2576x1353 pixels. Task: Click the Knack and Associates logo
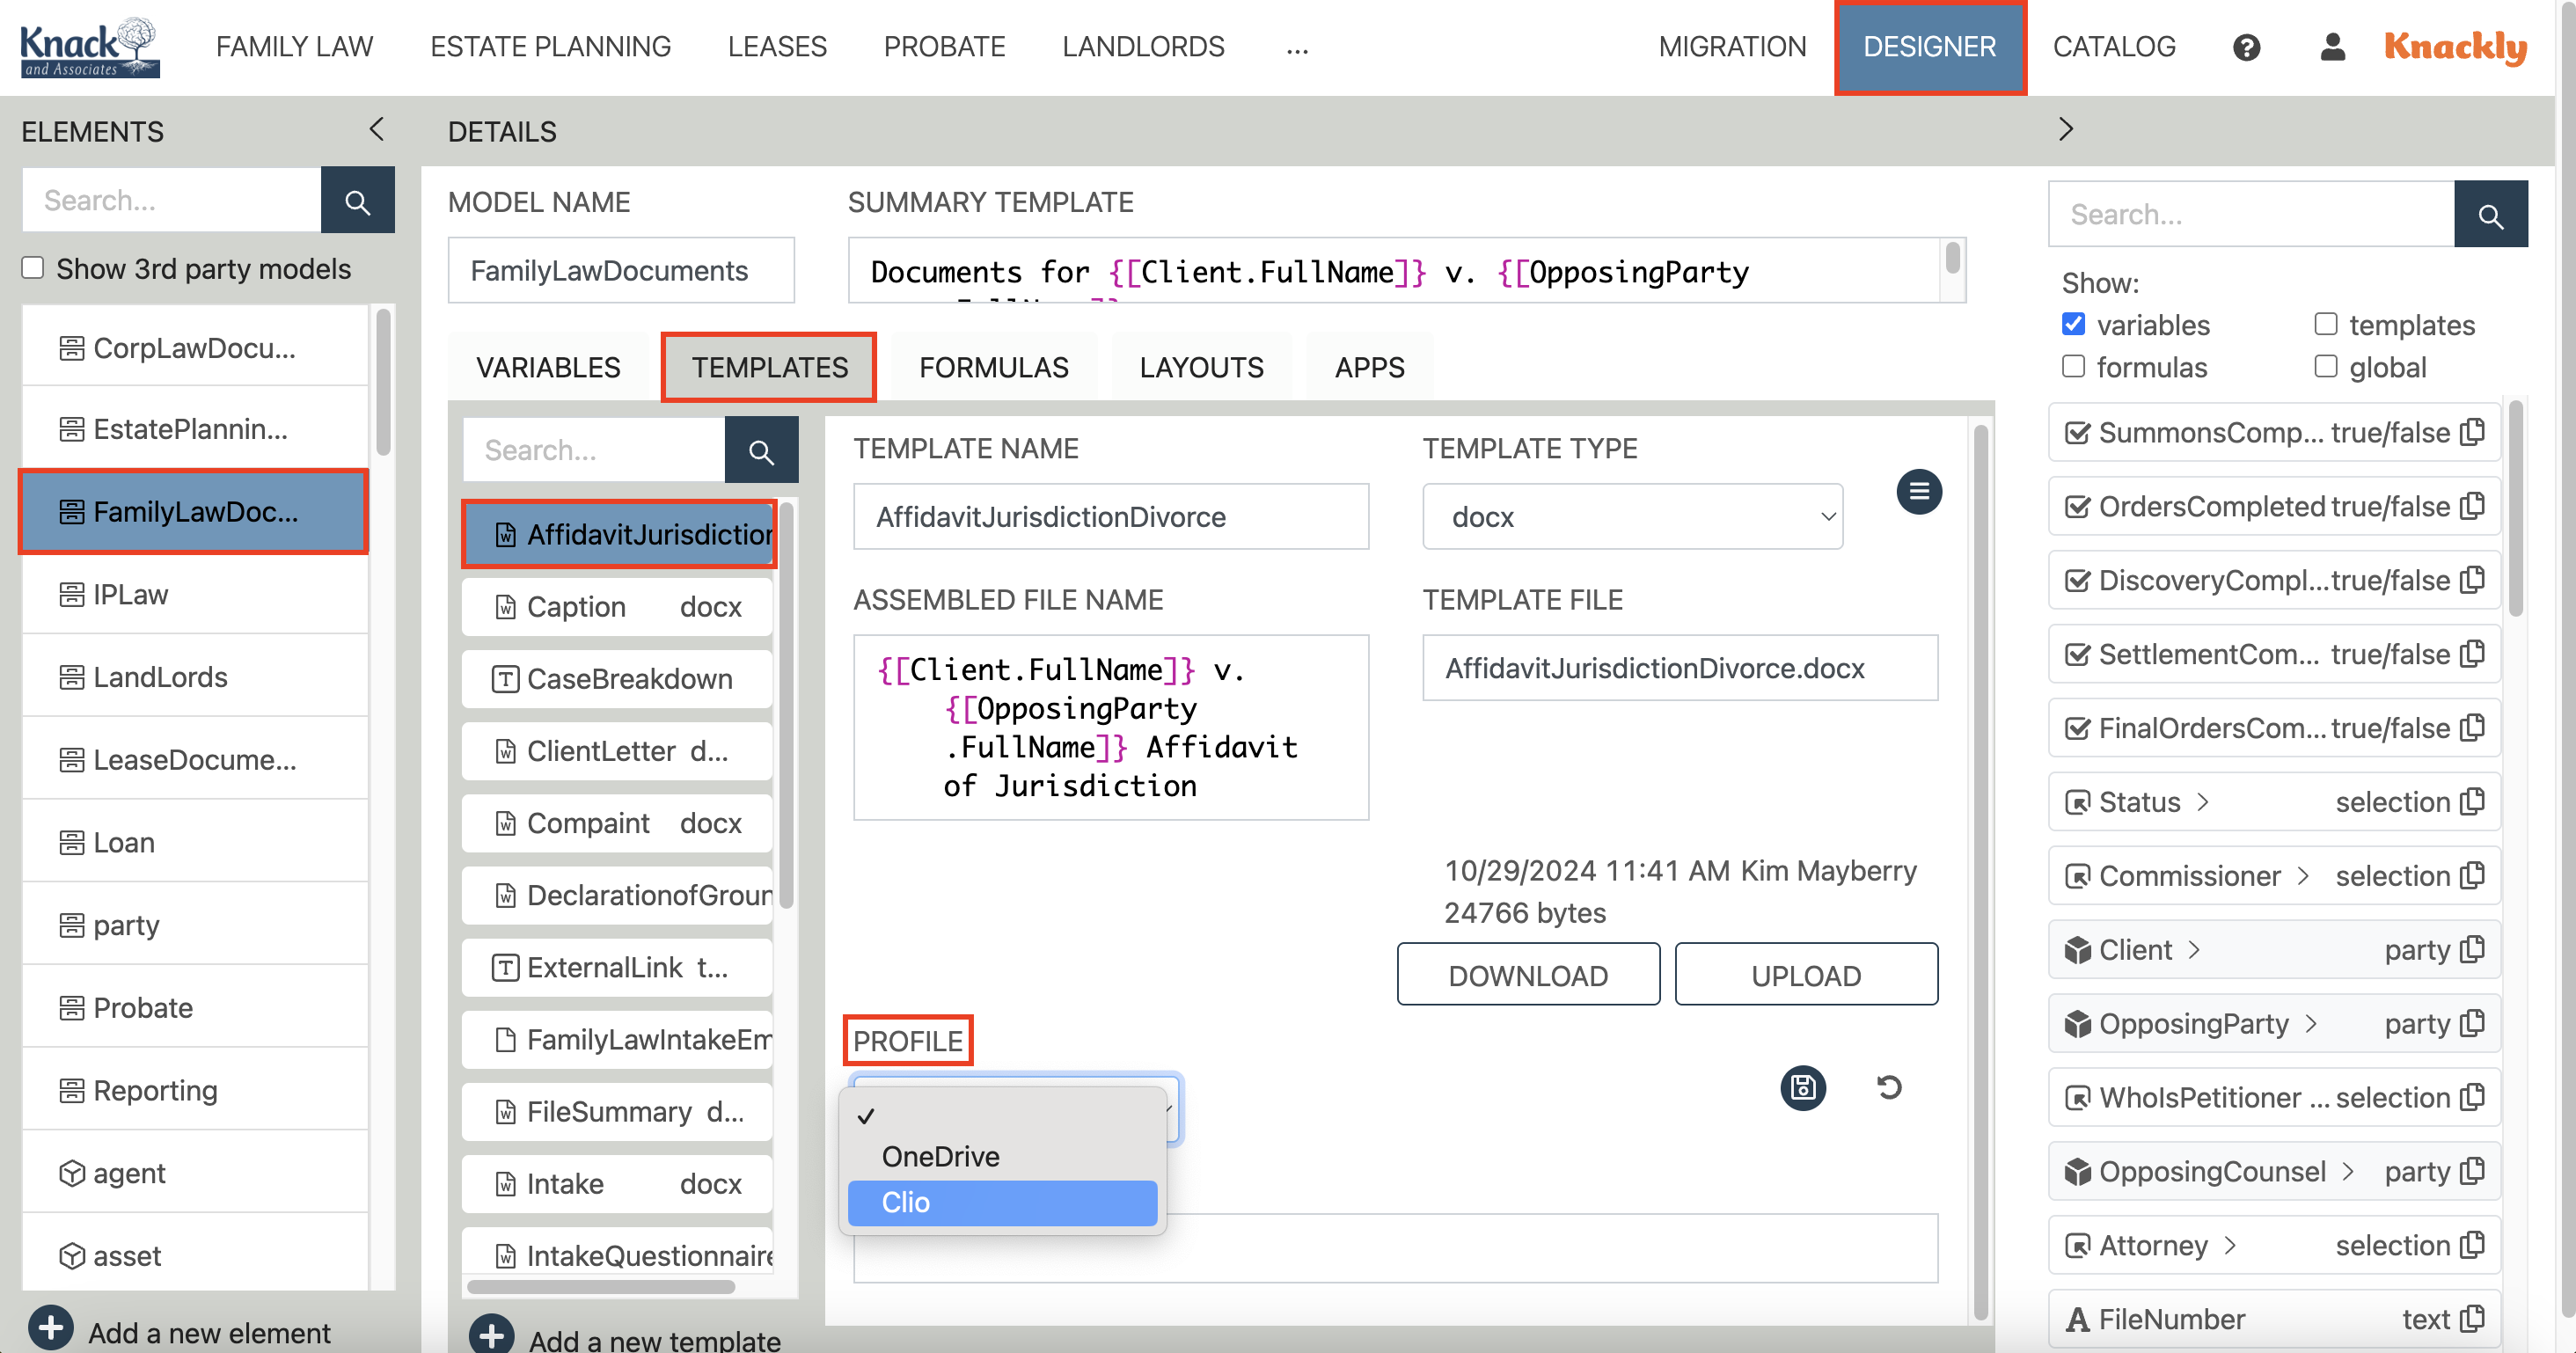click(x=90, y=47)
